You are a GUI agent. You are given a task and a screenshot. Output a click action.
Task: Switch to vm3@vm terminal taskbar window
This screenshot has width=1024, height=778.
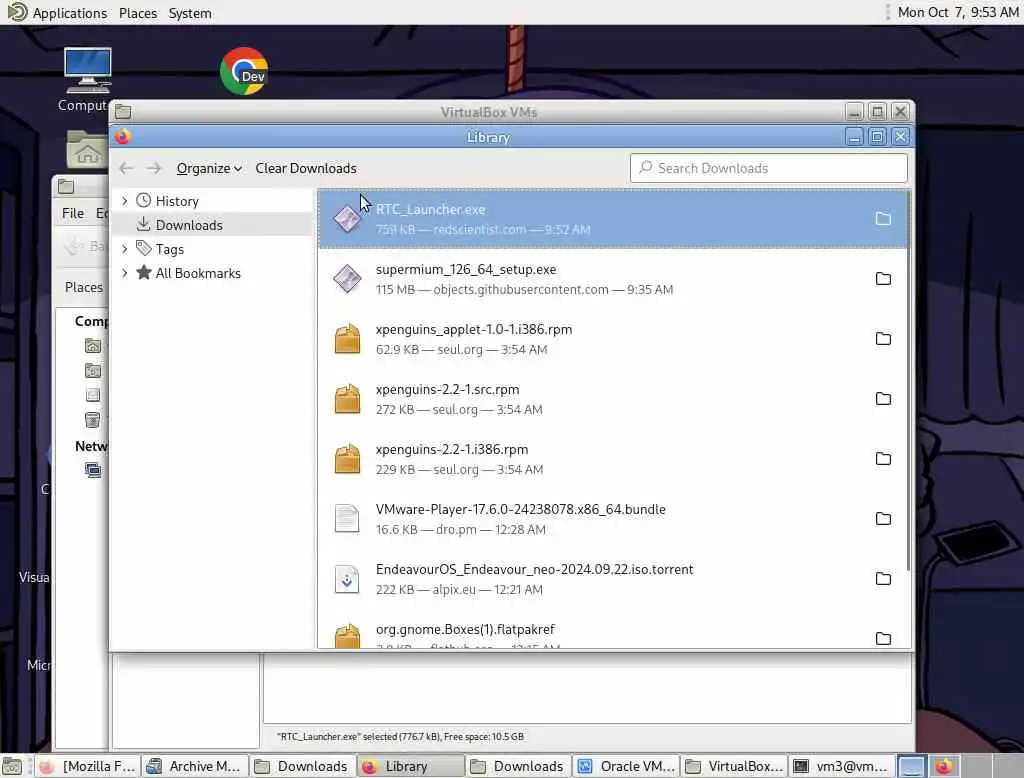[x=842, y=766]
